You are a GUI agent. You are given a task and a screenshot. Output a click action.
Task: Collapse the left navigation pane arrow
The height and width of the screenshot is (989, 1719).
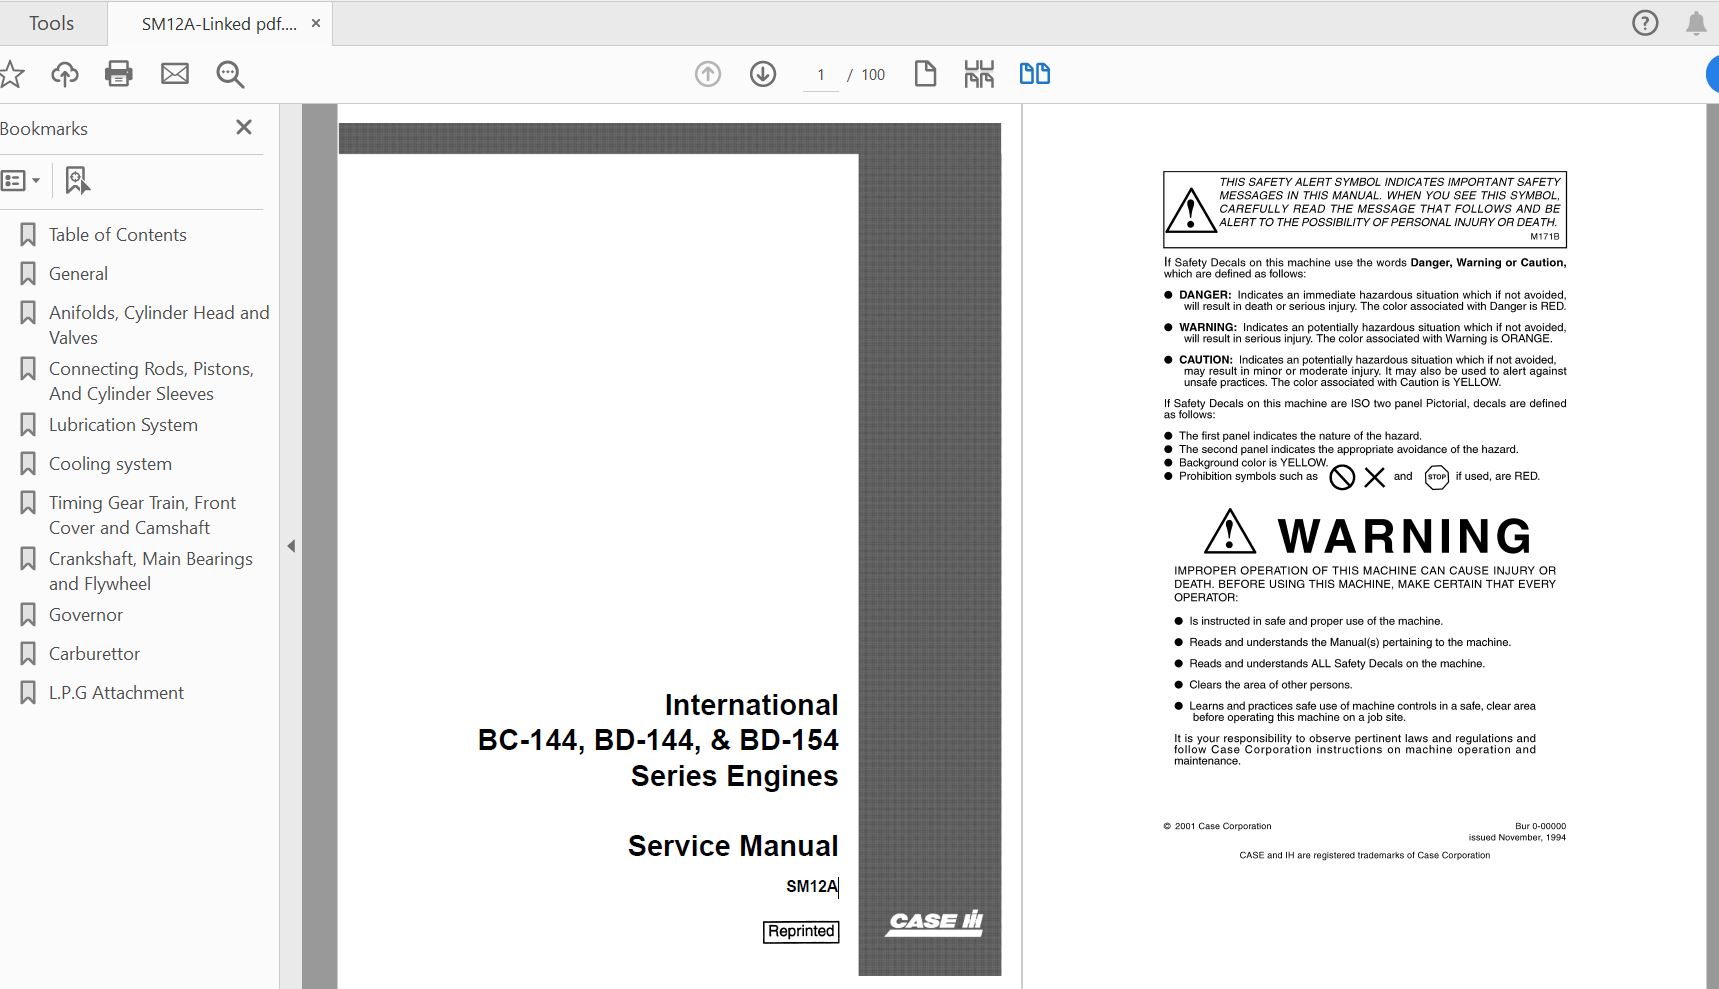pyautogui.click(x=291, y=546)
